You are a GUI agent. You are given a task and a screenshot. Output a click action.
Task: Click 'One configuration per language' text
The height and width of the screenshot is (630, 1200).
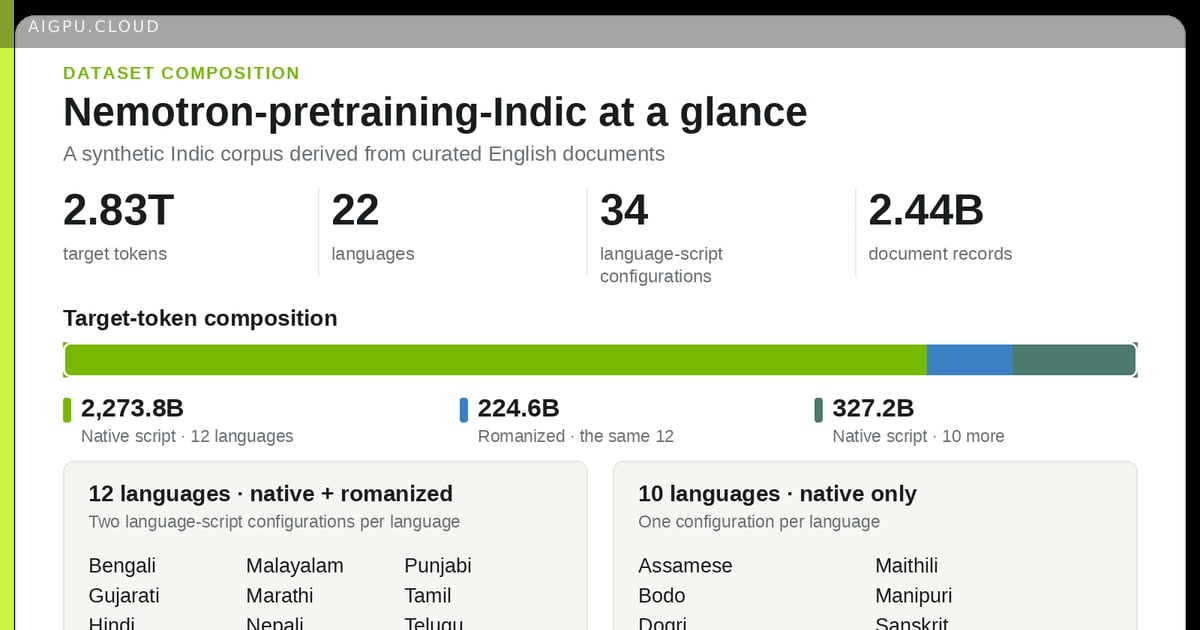(759, 522)
